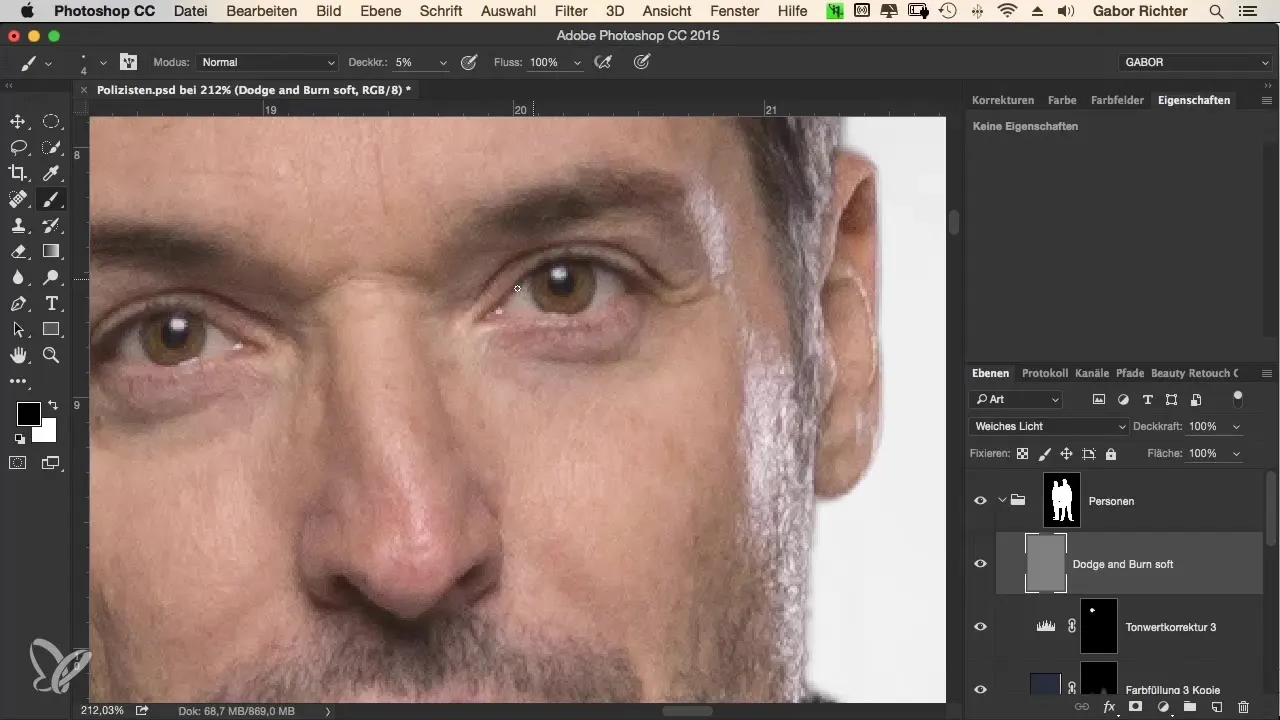
Task: Switch to the Kanäle tab
Action: [x=1092, y=373]
